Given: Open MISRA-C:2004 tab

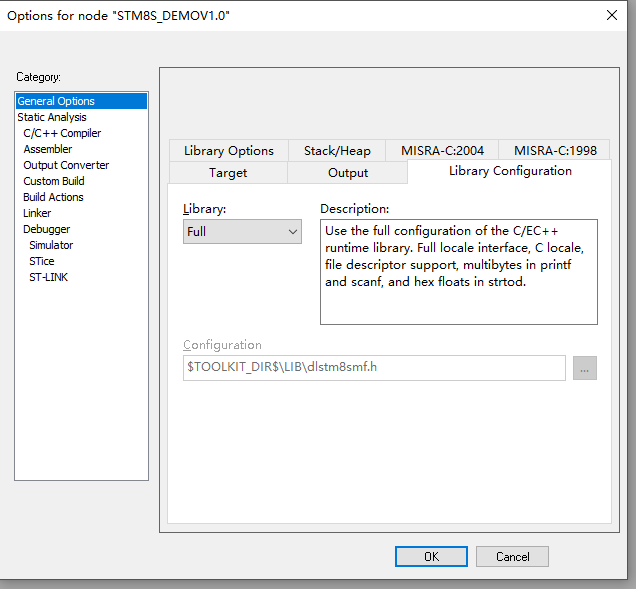Looking at the screenshot, I should pos(442,150).
